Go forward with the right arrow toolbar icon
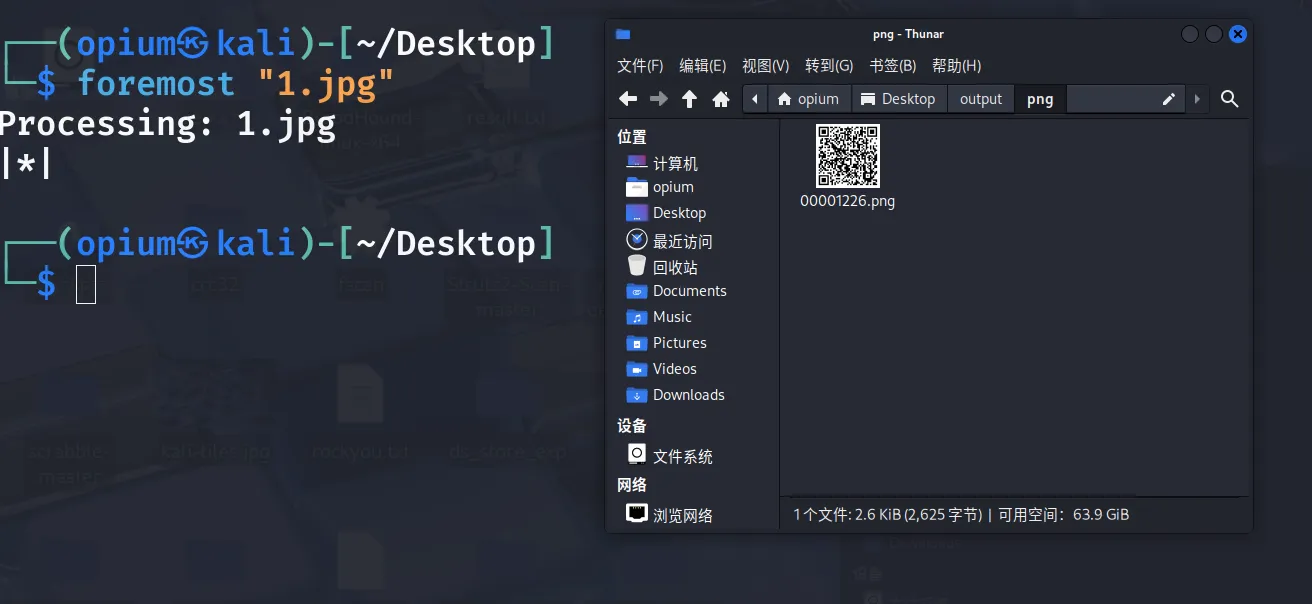Screen dimensions: 1312x604 pos(658,99)
